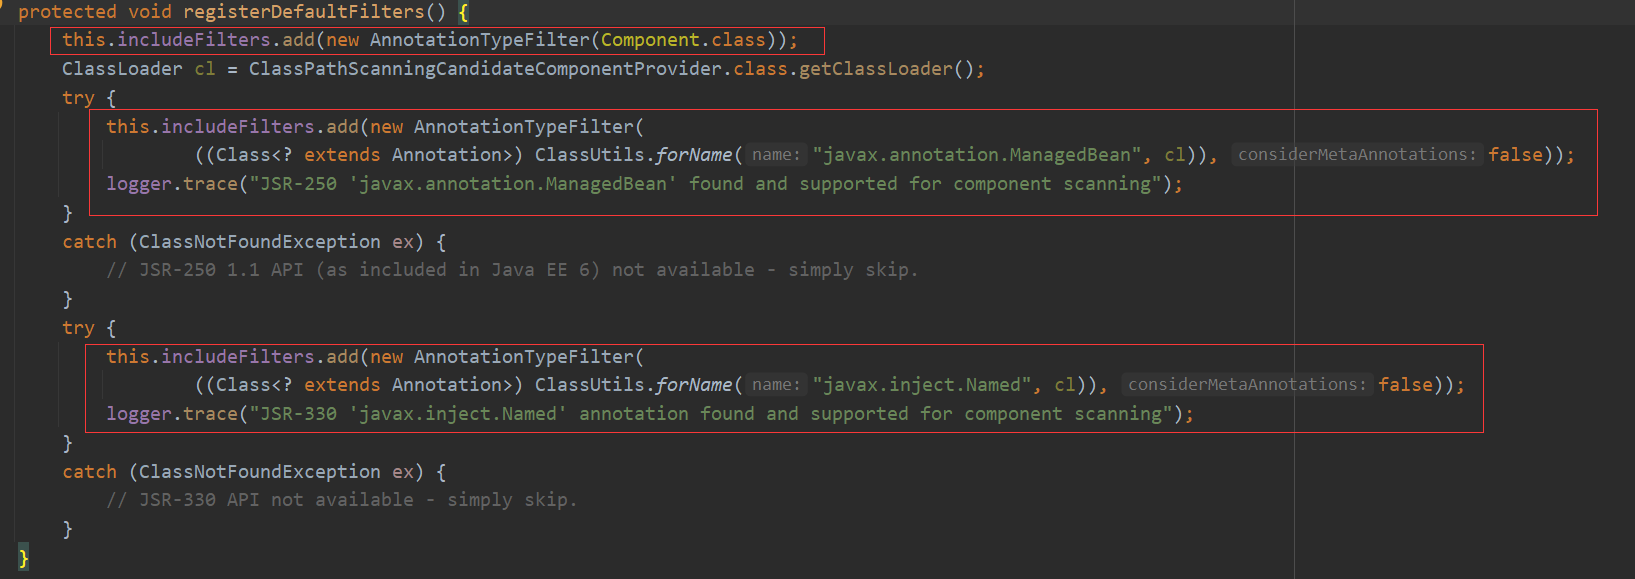
Task: Click 'forName' on the ManagedBean line
Action: click(694, 155)
